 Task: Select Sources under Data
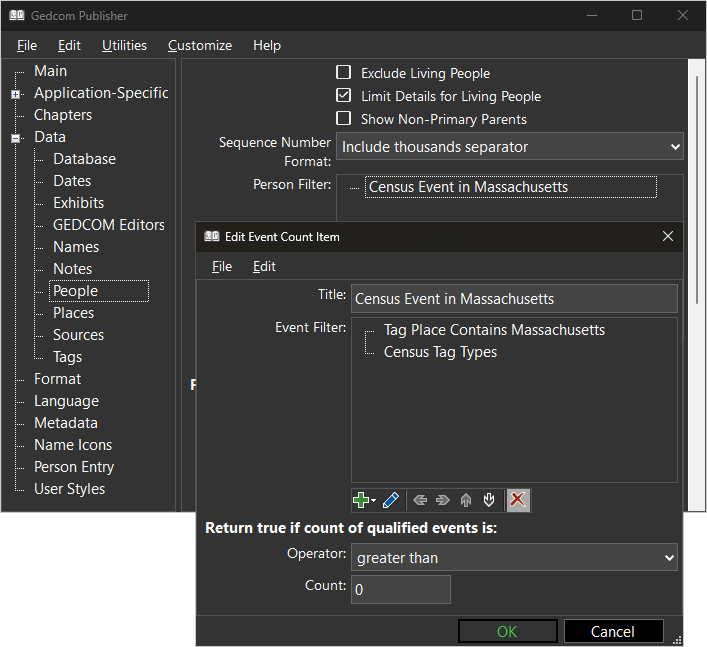(x=78, y=335)
